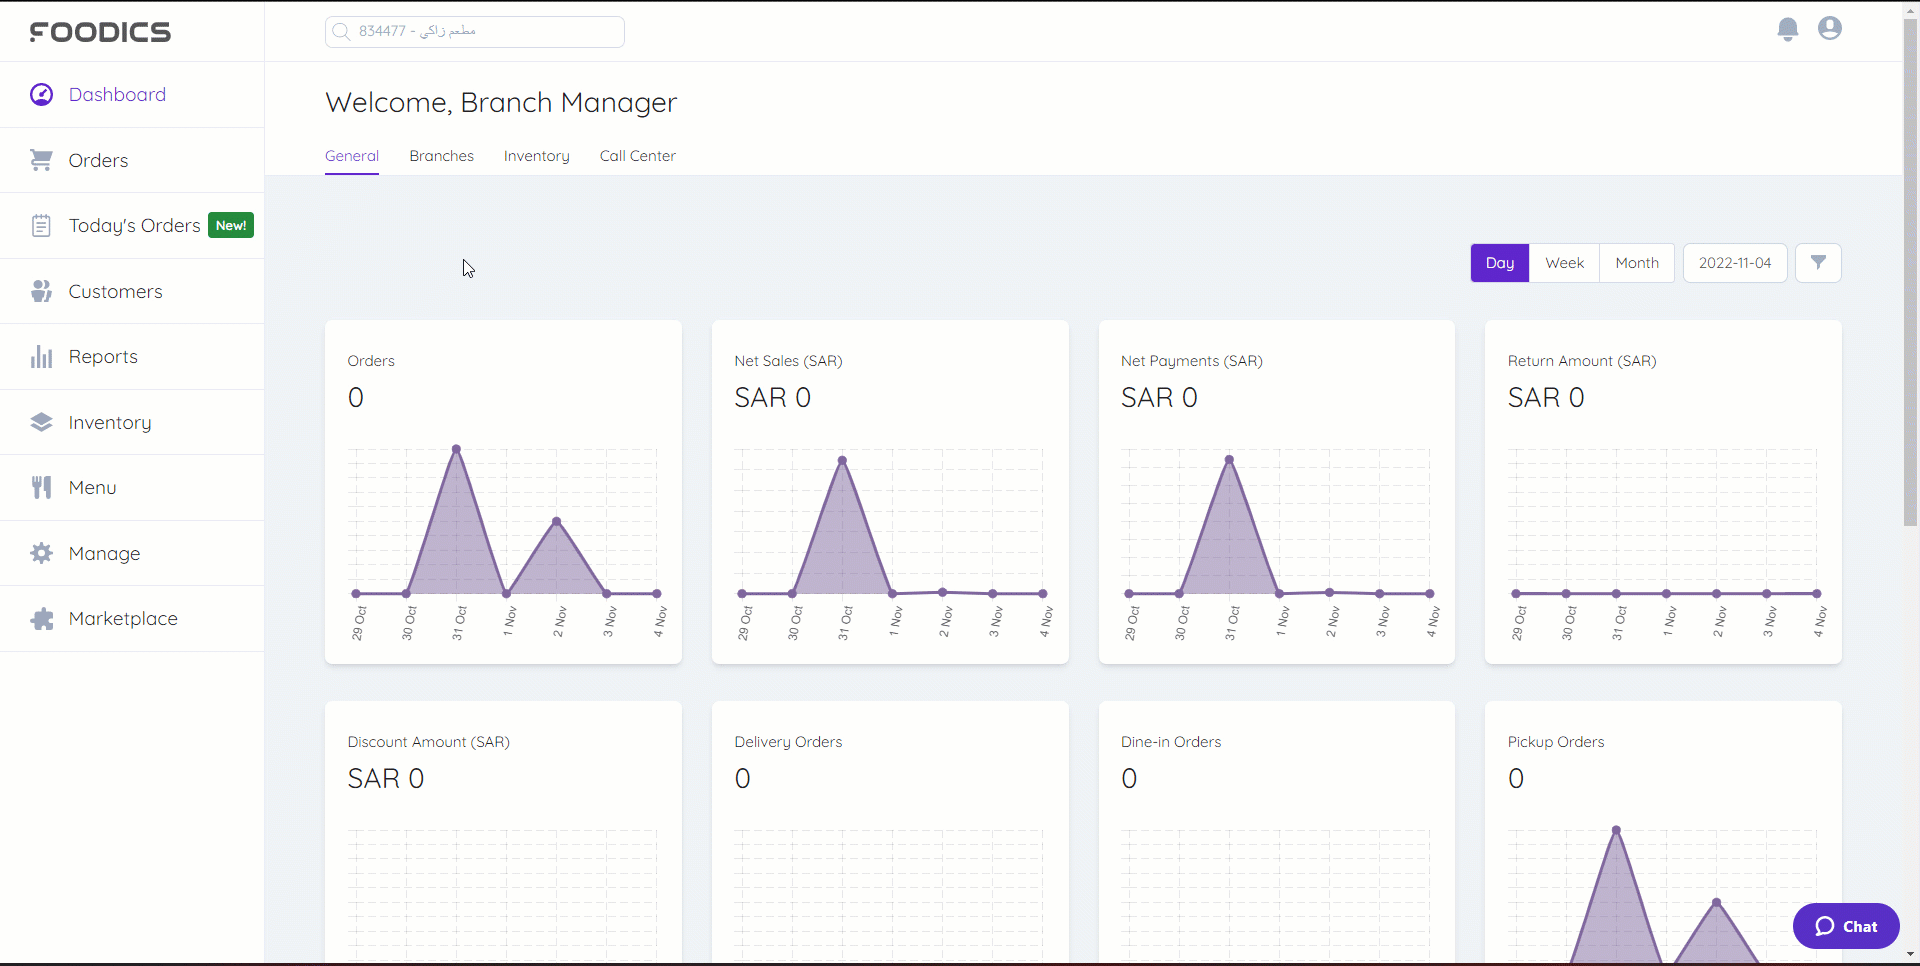Open the Call Center tab
The width and height of the screenshot is (1920, 966).
pos(637,156)
